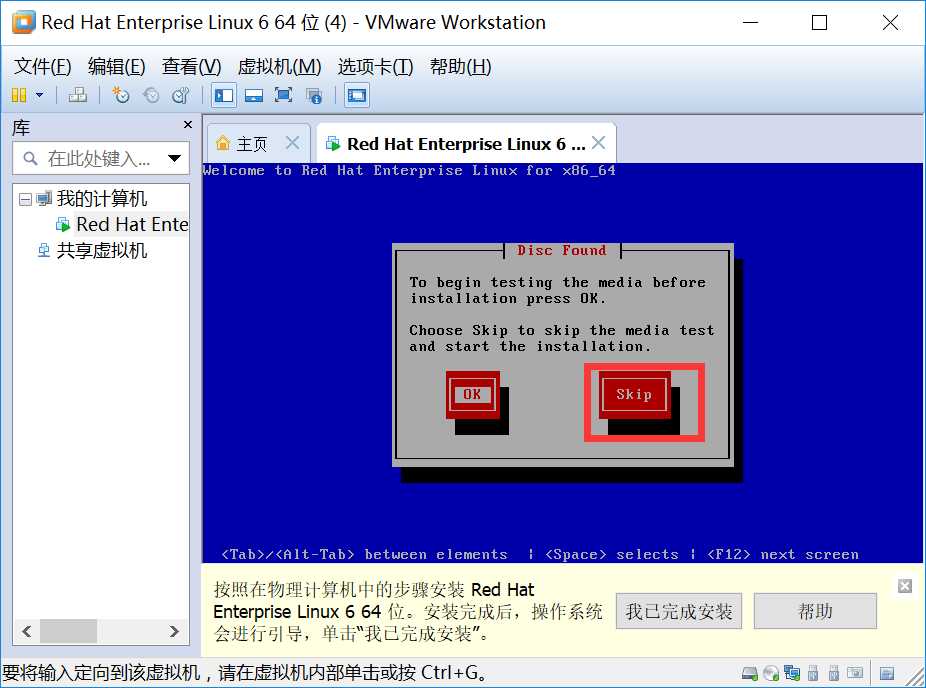Close the Red Hat Enterprise Linux 6 tab
The image size is (926, 688).
(598, 142)
